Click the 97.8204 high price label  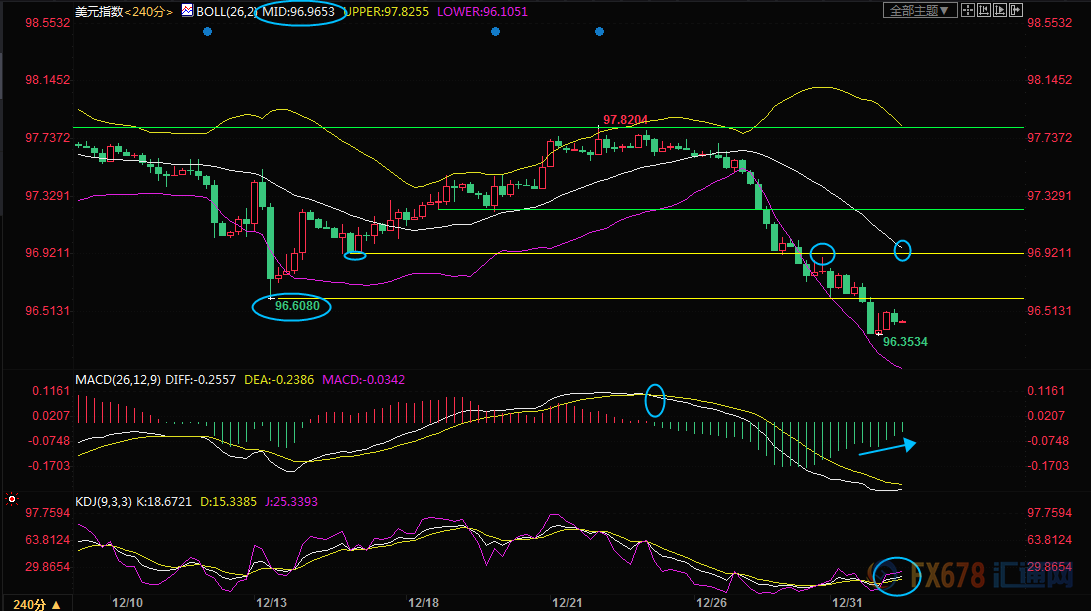[x=625, y=119]
